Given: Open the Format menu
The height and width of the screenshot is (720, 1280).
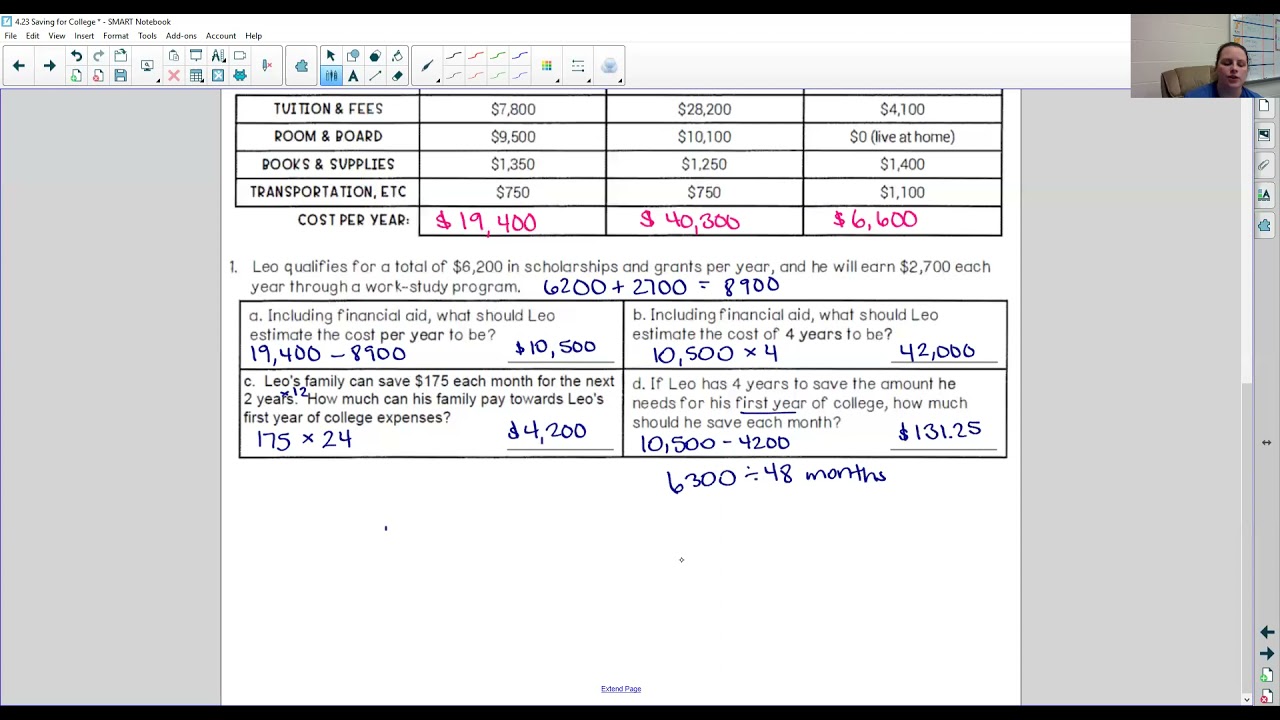Looking at the screenshot, I should [x=116, y=36].
